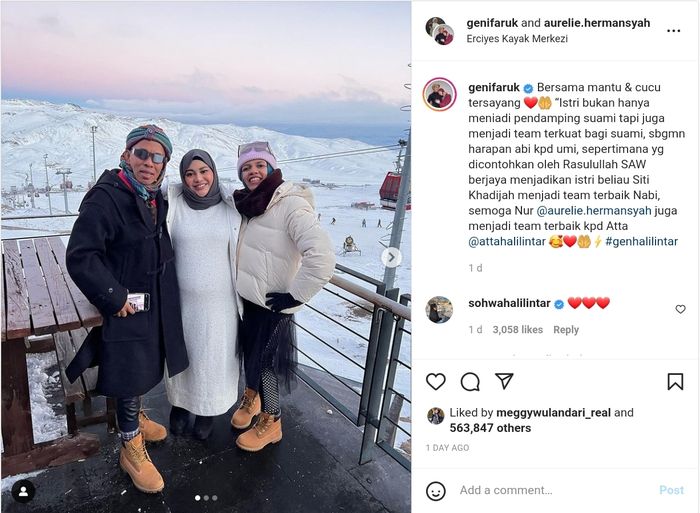This screenshot has width=700, height=513.
Task: Open the Erciyes Kayak Merkezi location
Action: [517, 38]
